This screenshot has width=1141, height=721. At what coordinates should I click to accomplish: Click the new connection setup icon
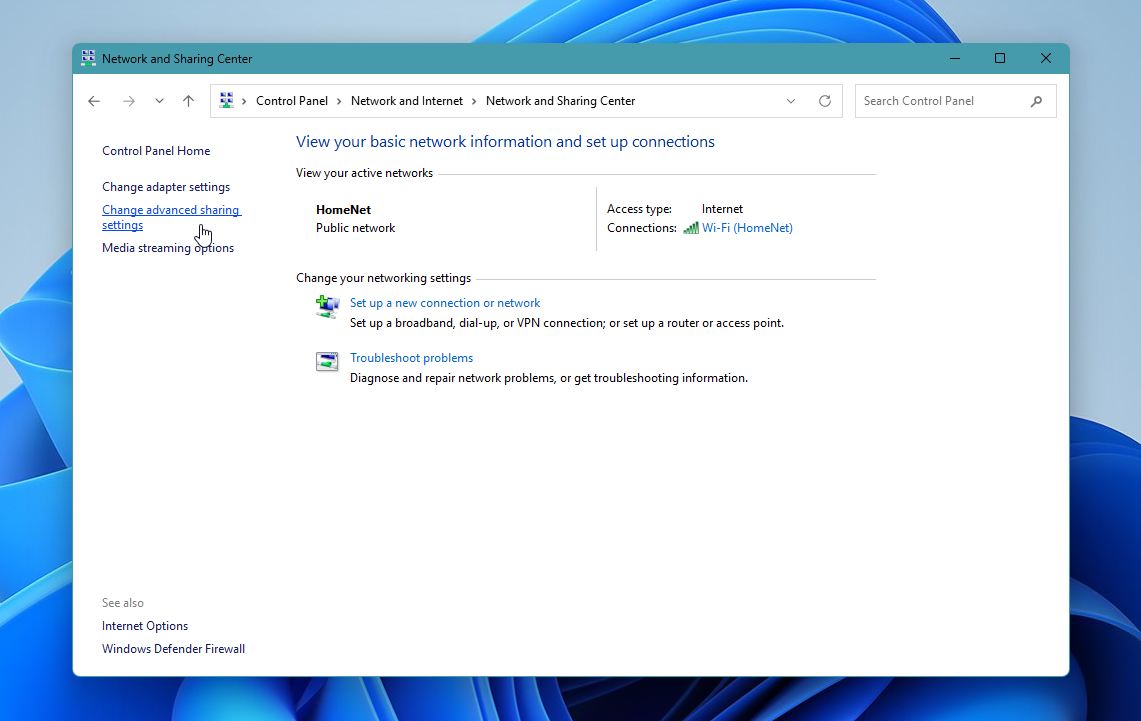click(x=327, y=306)
